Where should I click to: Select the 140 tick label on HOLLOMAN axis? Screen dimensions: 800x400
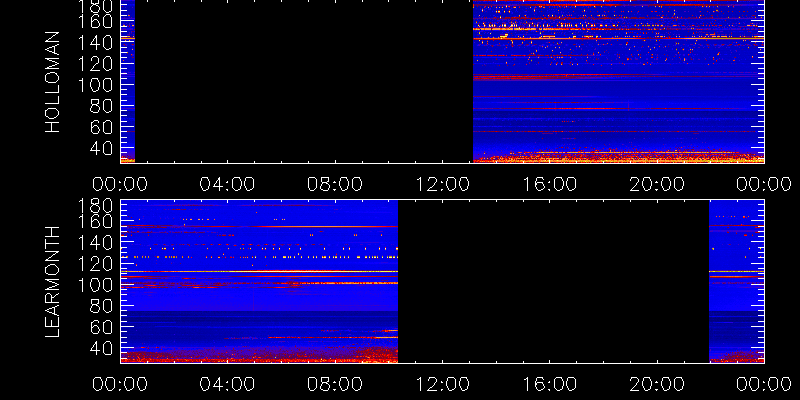[97, 42]
